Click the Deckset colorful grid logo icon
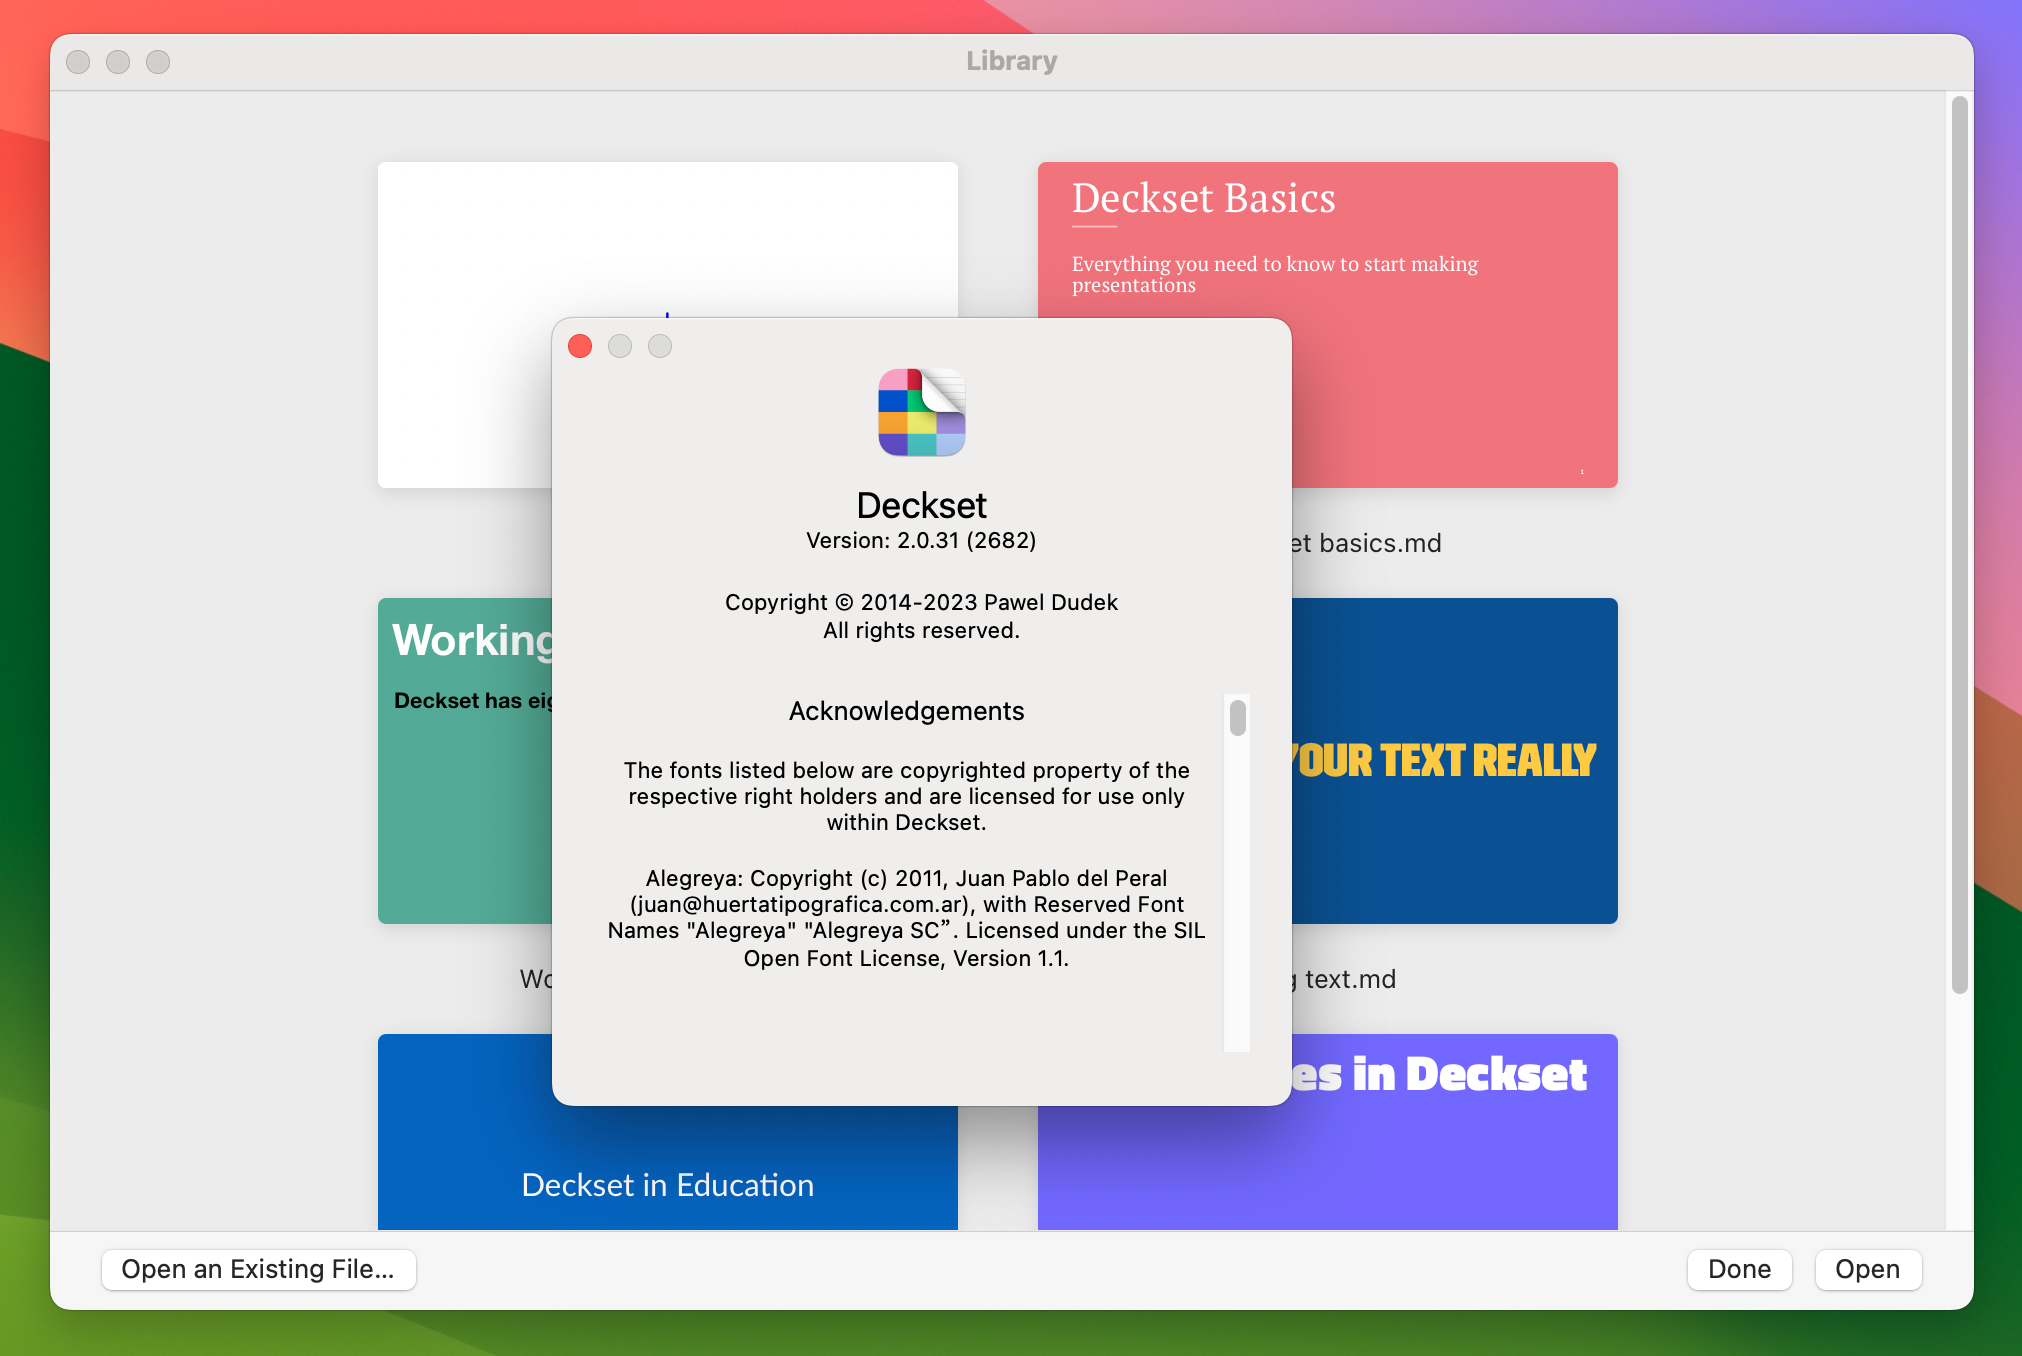Screen dimensions: 2022x1356 coord(922,421)
